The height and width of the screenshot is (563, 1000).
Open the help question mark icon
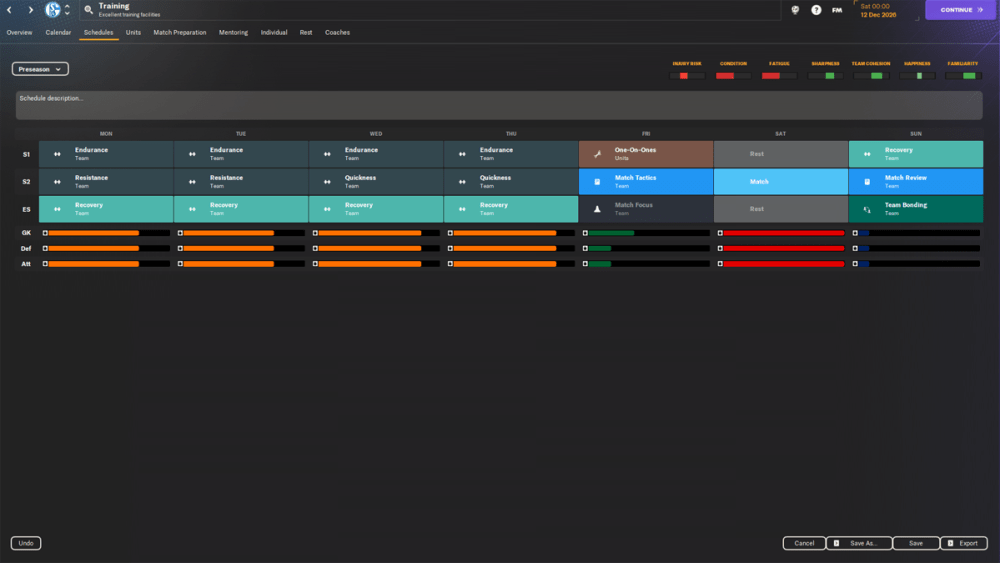816,10
